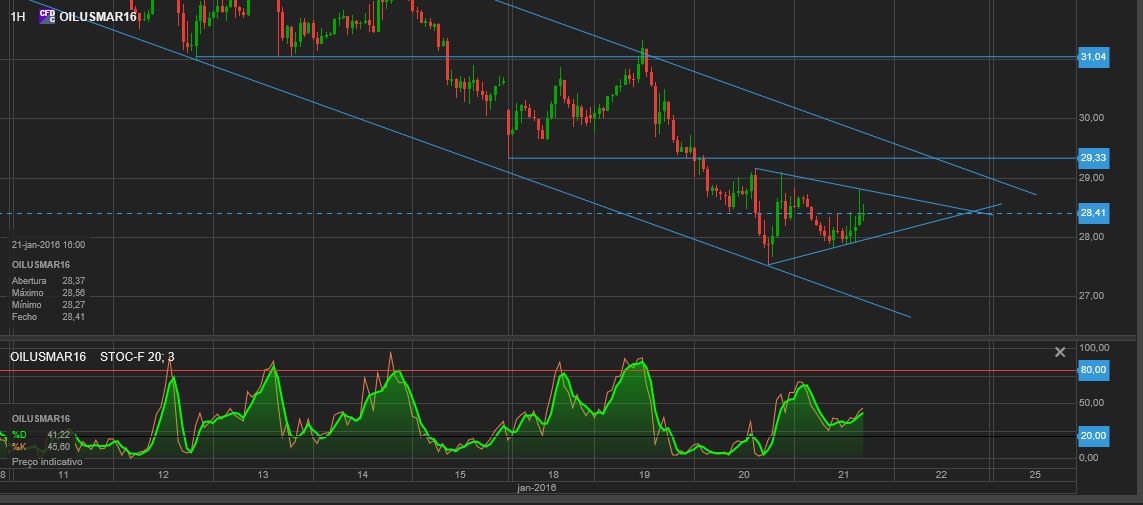
Task: Click the Máximo 28,56 row
Action: 48,293
